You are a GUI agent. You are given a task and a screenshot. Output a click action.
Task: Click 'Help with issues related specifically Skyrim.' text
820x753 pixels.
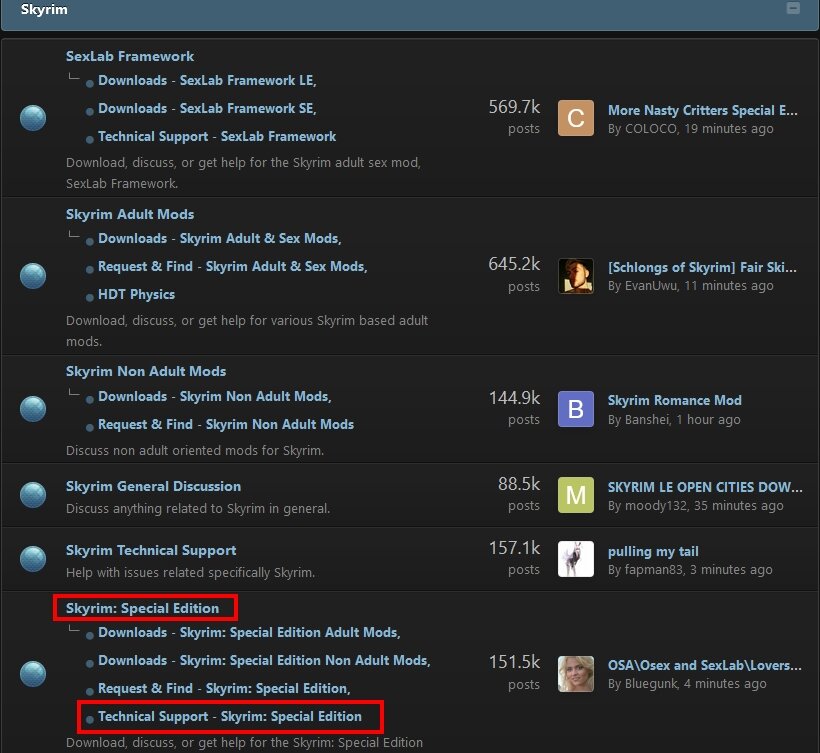click(190, 573)
